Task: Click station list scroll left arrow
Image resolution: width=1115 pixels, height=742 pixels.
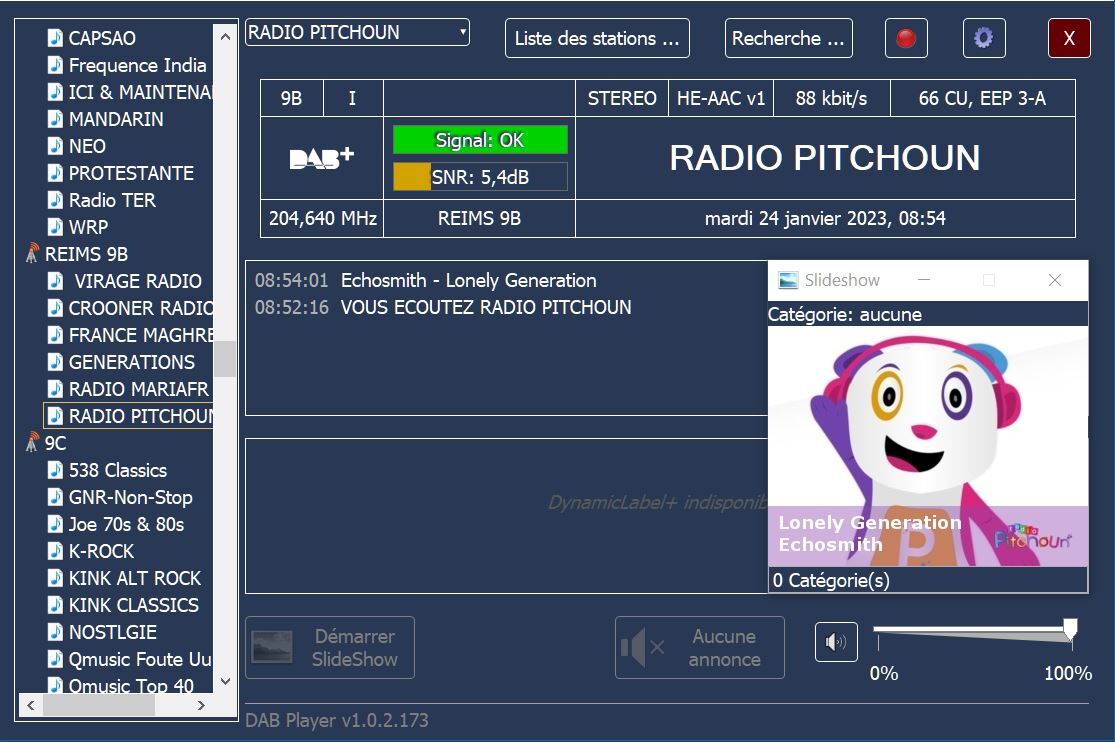Action: point(31,706)
